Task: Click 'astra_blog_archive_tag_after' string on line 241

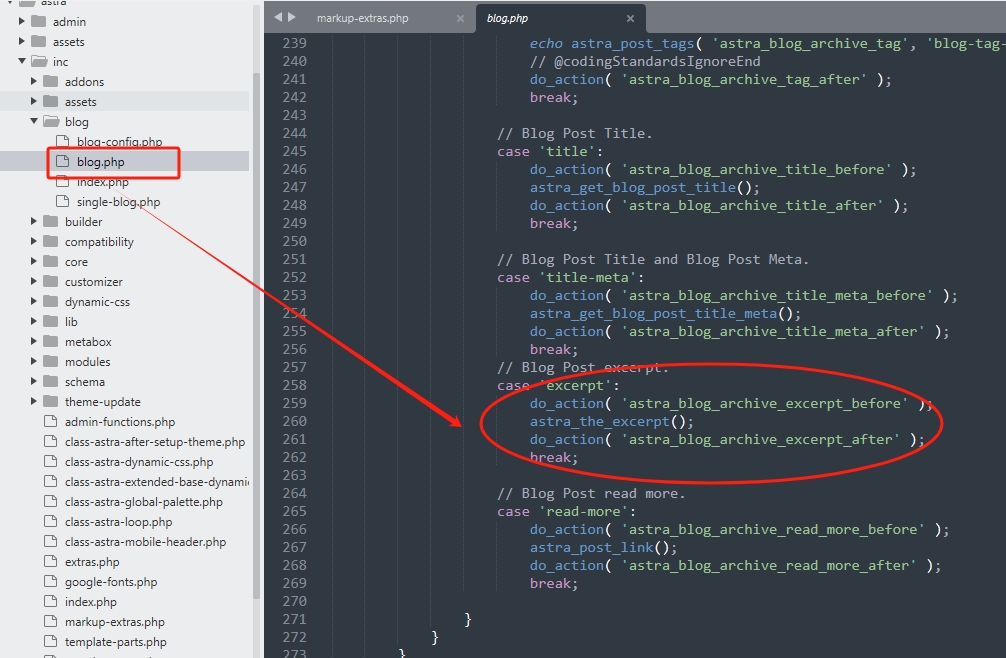Action: coord(744,79)
